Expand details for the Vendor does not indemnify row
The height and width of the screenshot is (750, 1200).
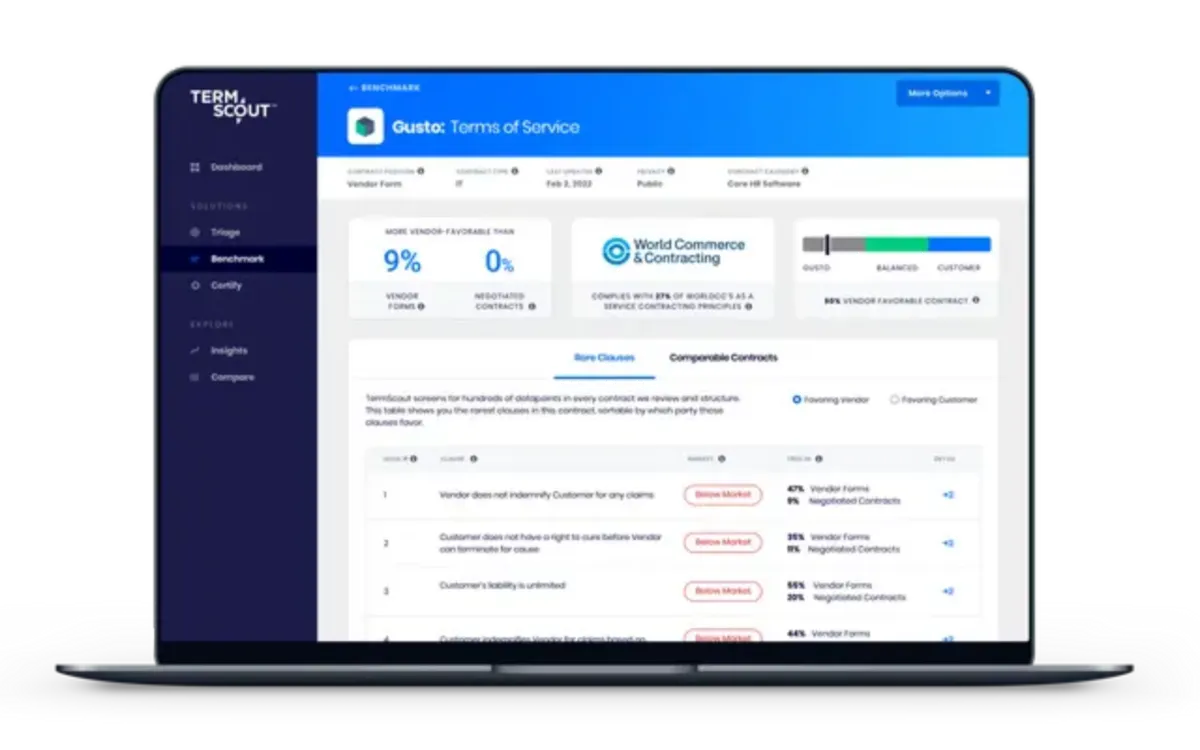pos(947,495)
